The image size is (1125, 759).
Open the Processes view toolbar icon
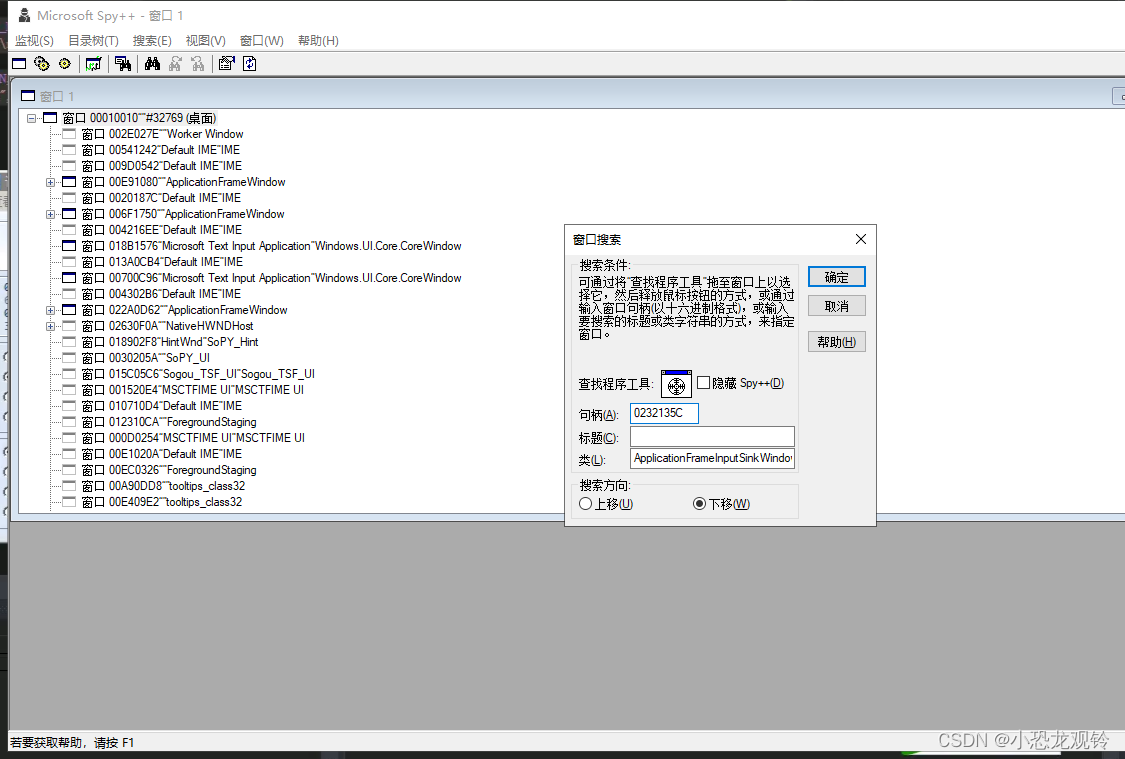point(42,64)
